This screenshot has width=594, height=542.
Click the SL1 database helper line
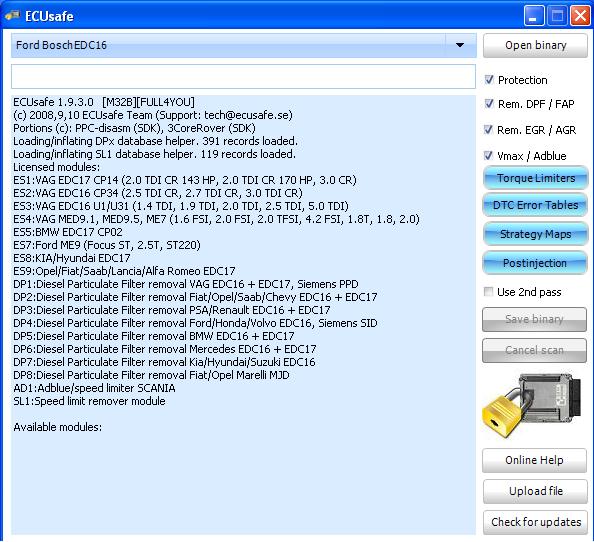click(154, 154)
